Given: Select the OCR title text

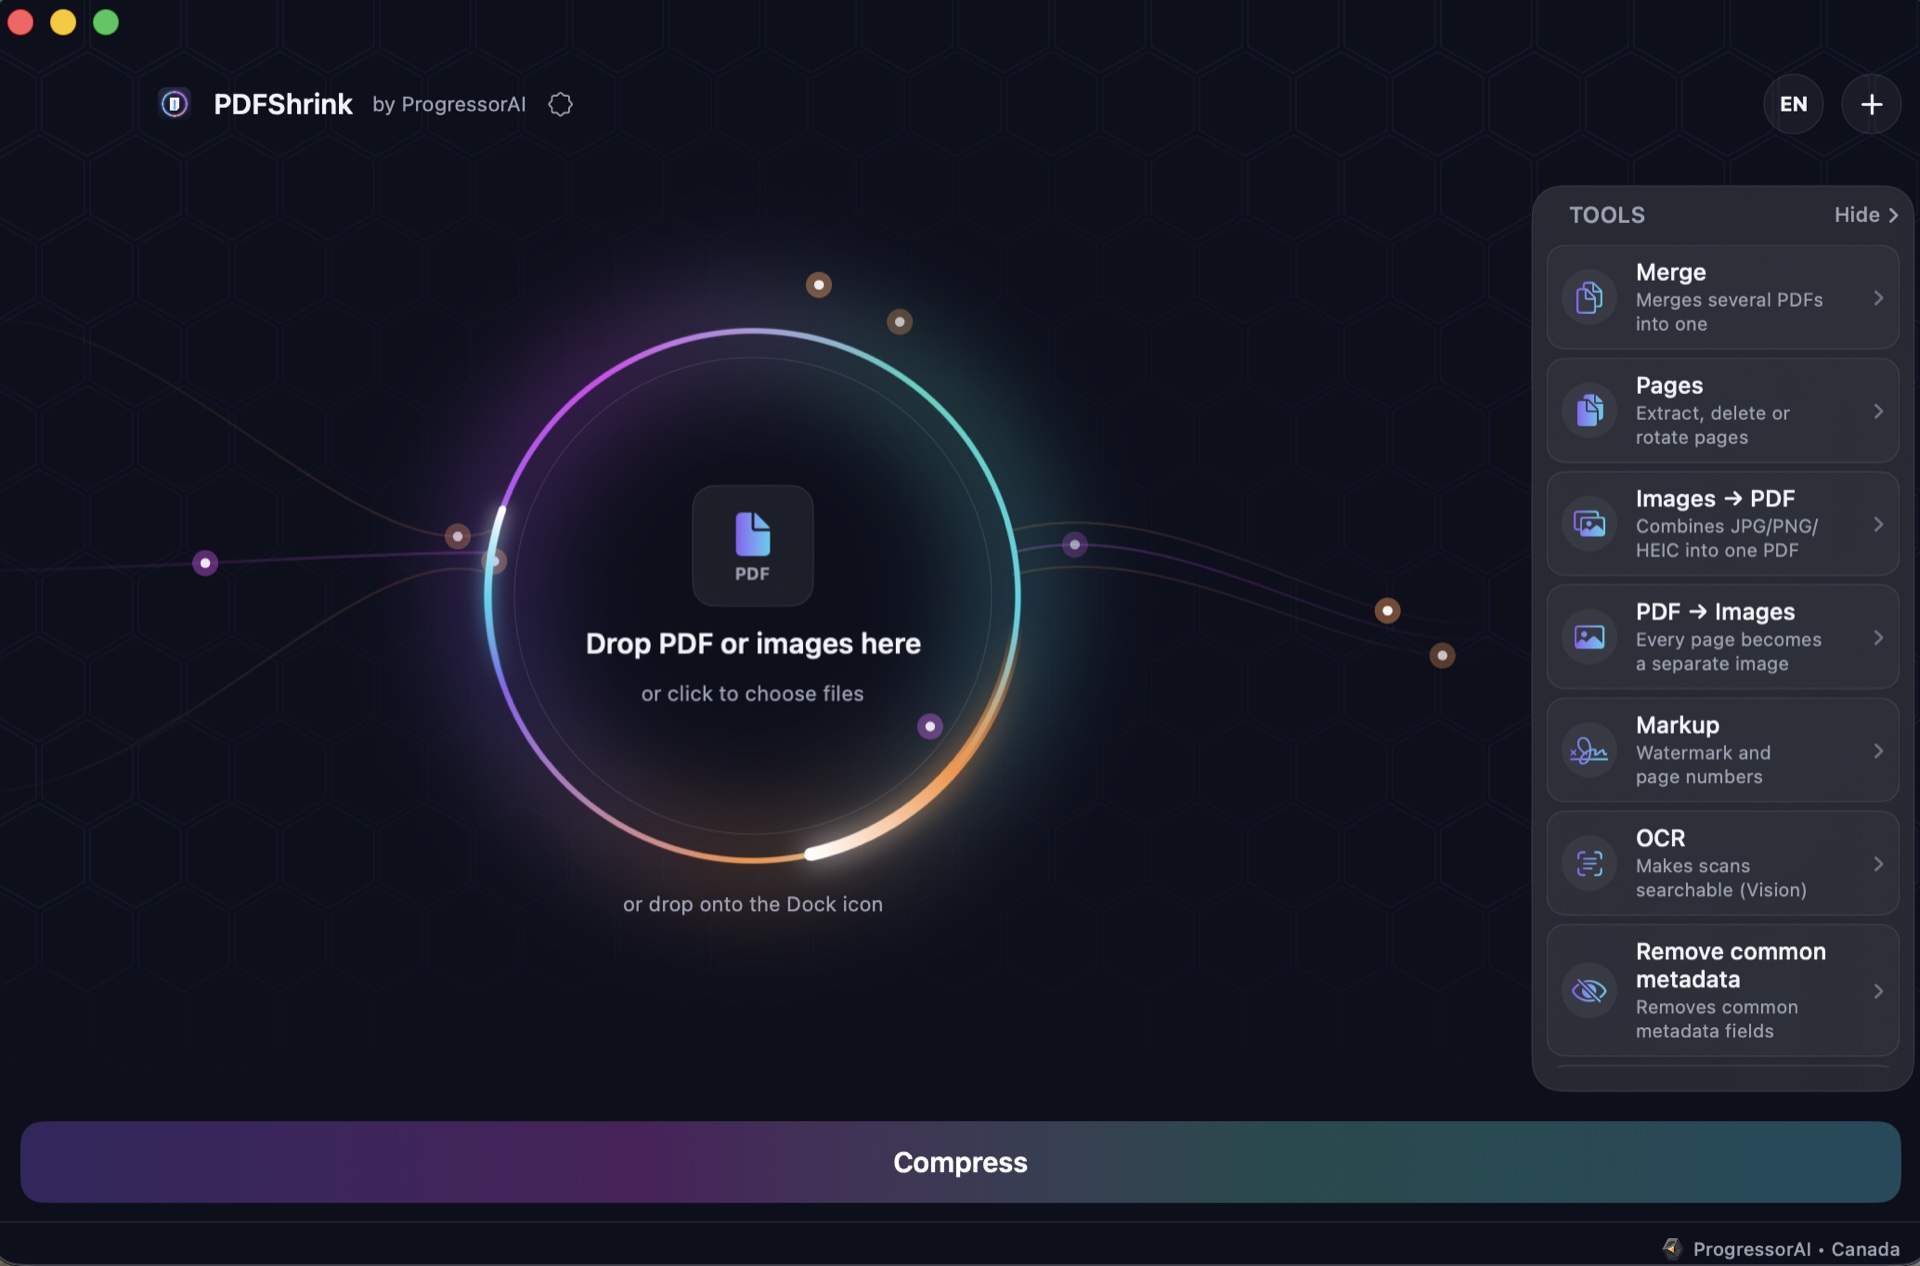Looking at the screenshot, I should (x=1660, y=838).
